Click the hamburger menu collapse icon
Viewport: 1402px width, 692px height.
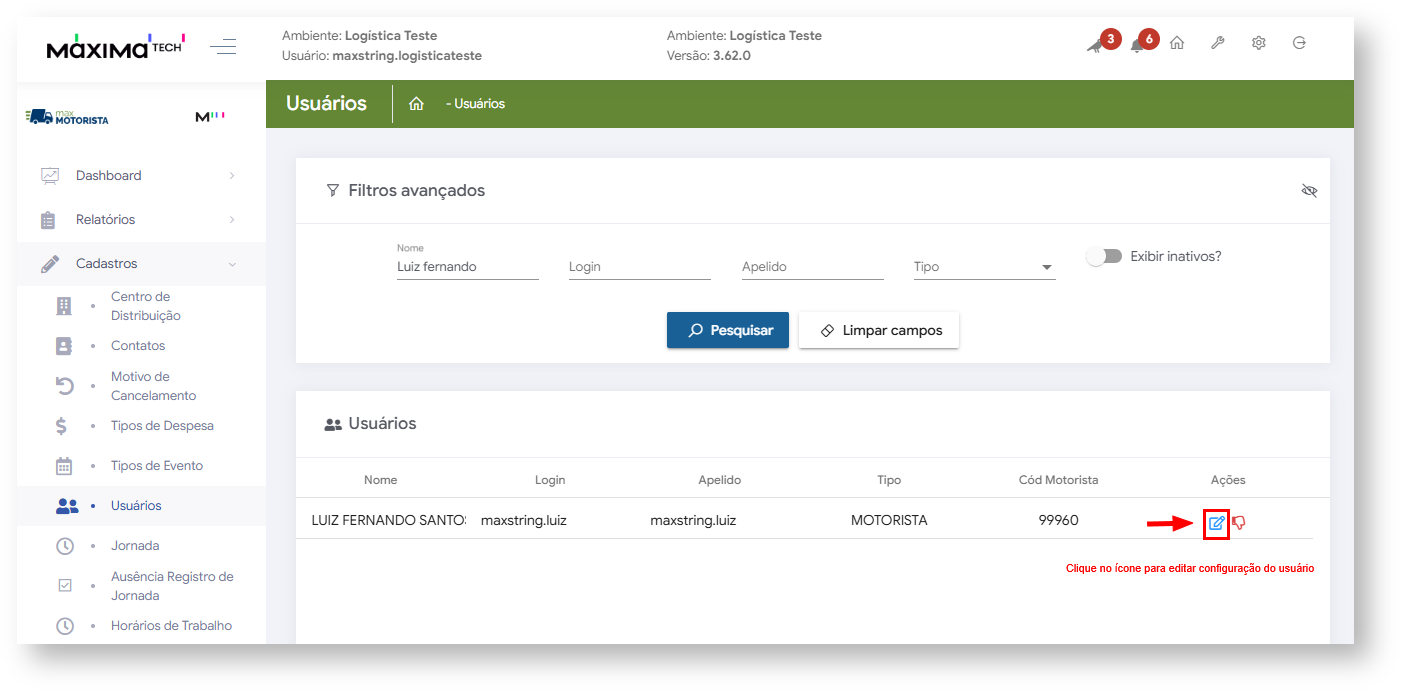point(223,46)
